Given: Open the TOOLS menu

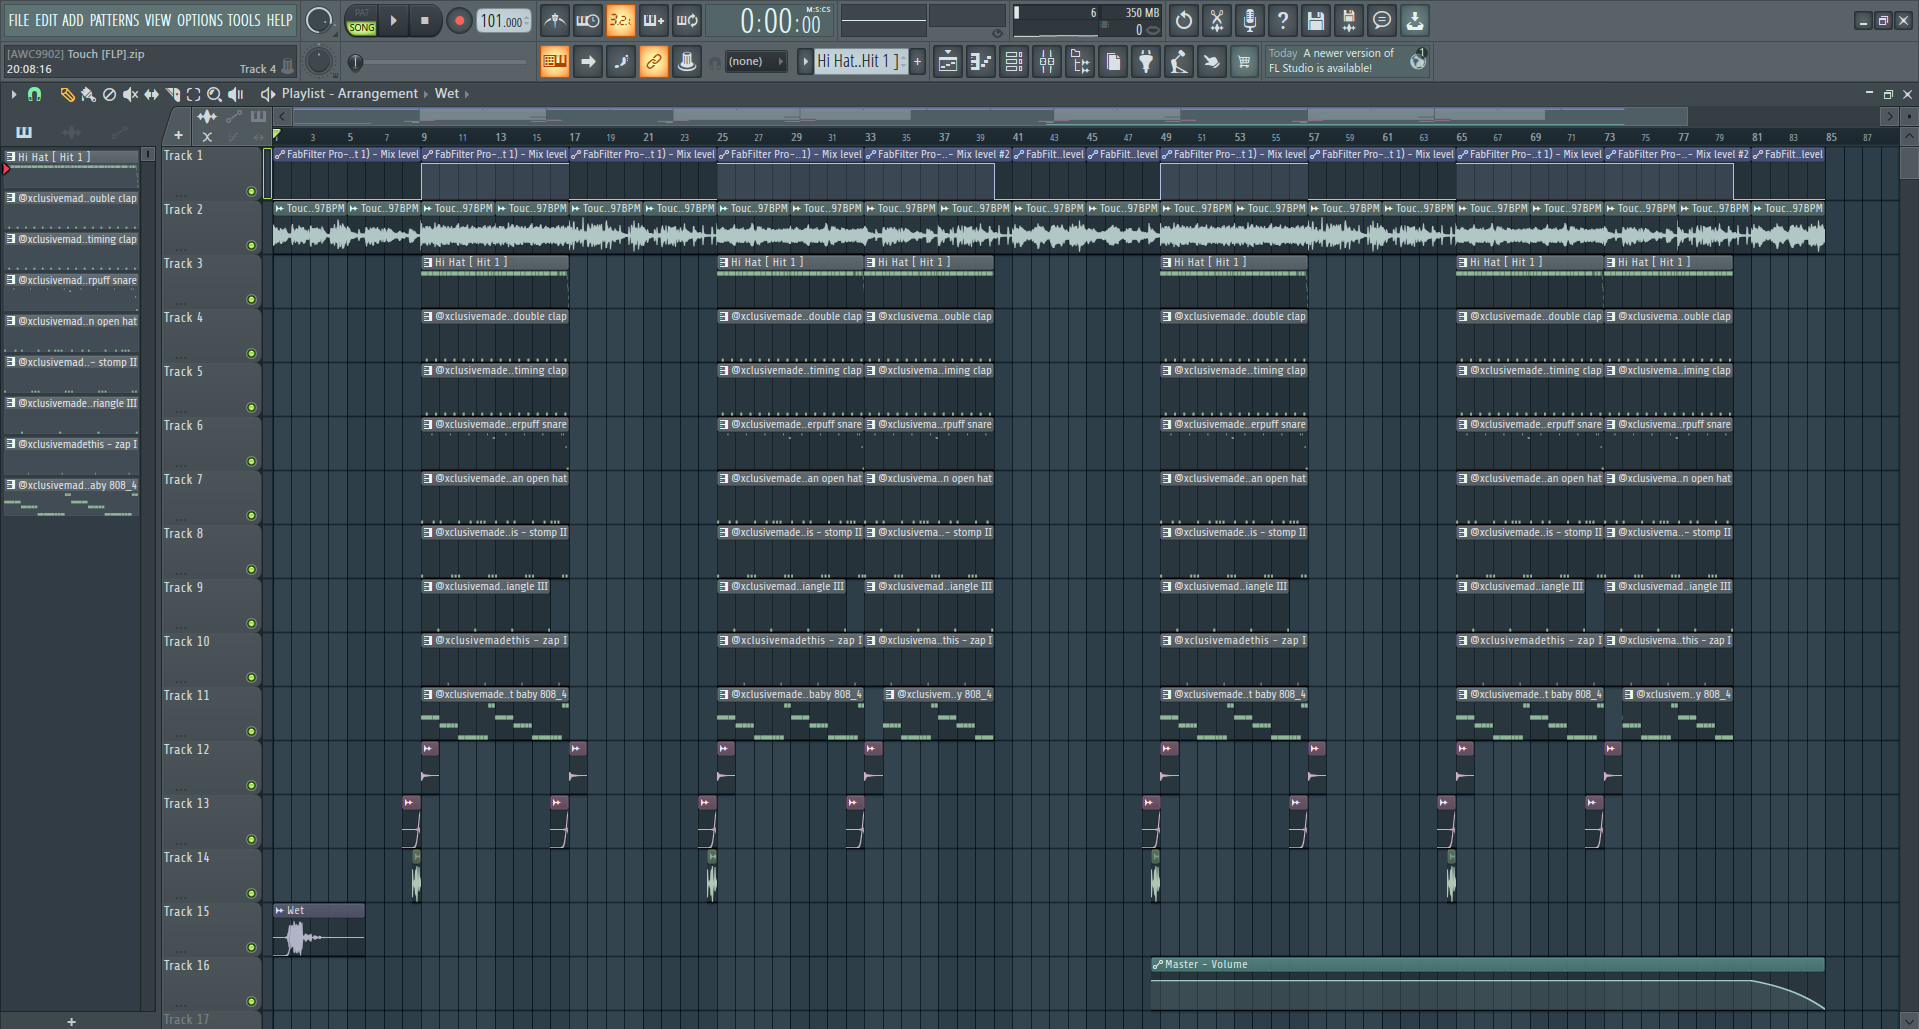Looking at the screenshot, I should 244,20.
